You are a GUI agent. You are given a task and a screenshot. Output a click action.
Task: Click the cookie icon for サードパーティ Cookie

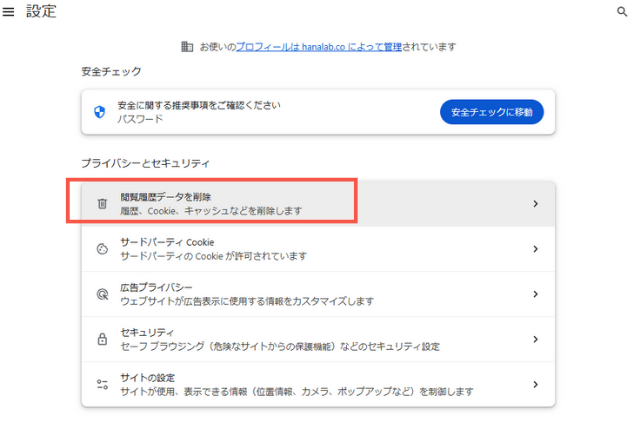[x=101, y=249]
